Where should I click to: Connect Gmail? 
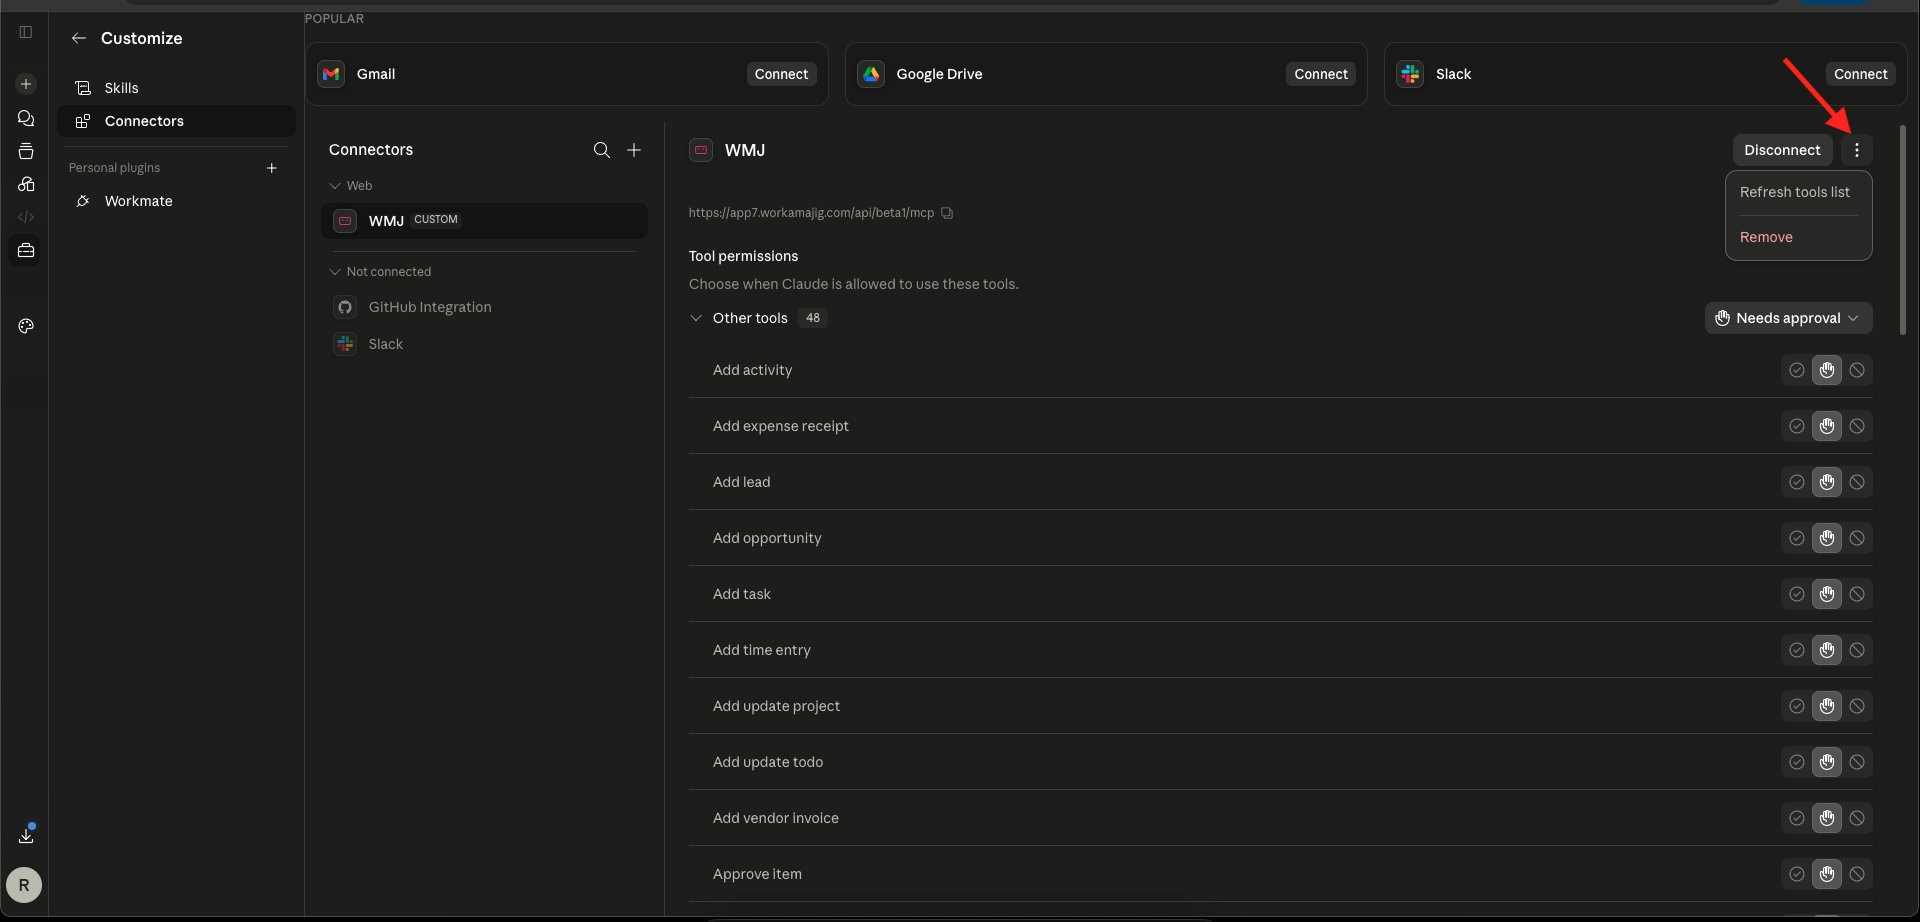(781, 74)
